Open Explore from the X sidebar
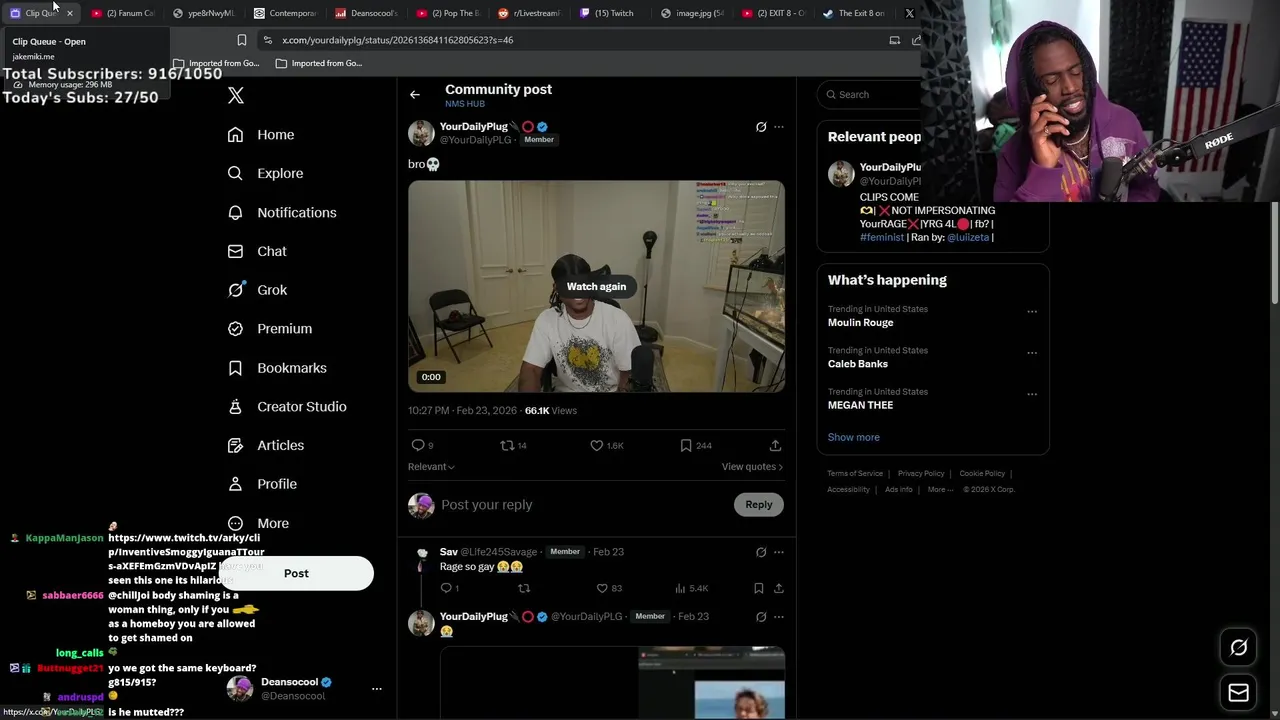Viewport: 1280px width, 720px height. (265, 173)
